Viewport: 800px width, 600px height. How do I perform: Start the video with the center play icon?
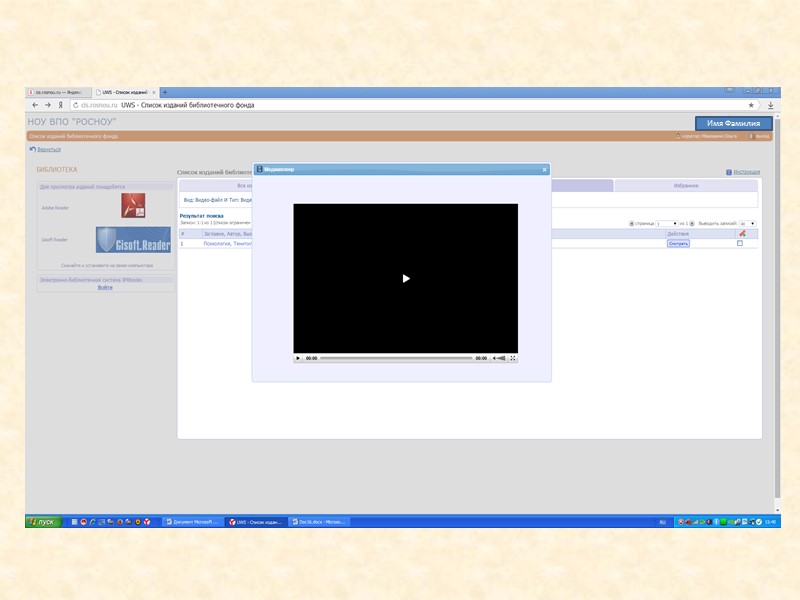[x=406, y=278]
